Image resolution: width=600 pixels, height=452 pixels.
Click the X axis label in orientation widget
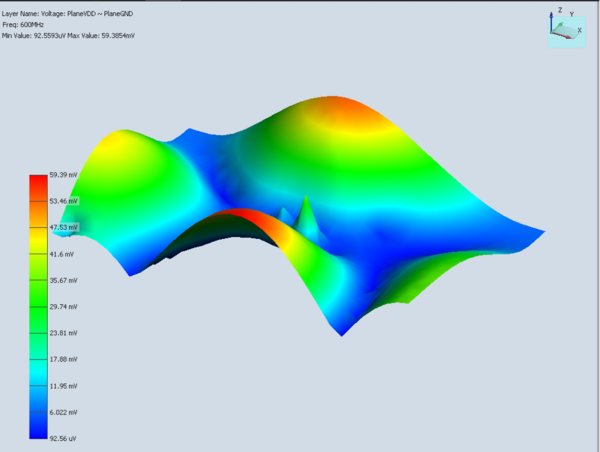click(x=579, y=30)
